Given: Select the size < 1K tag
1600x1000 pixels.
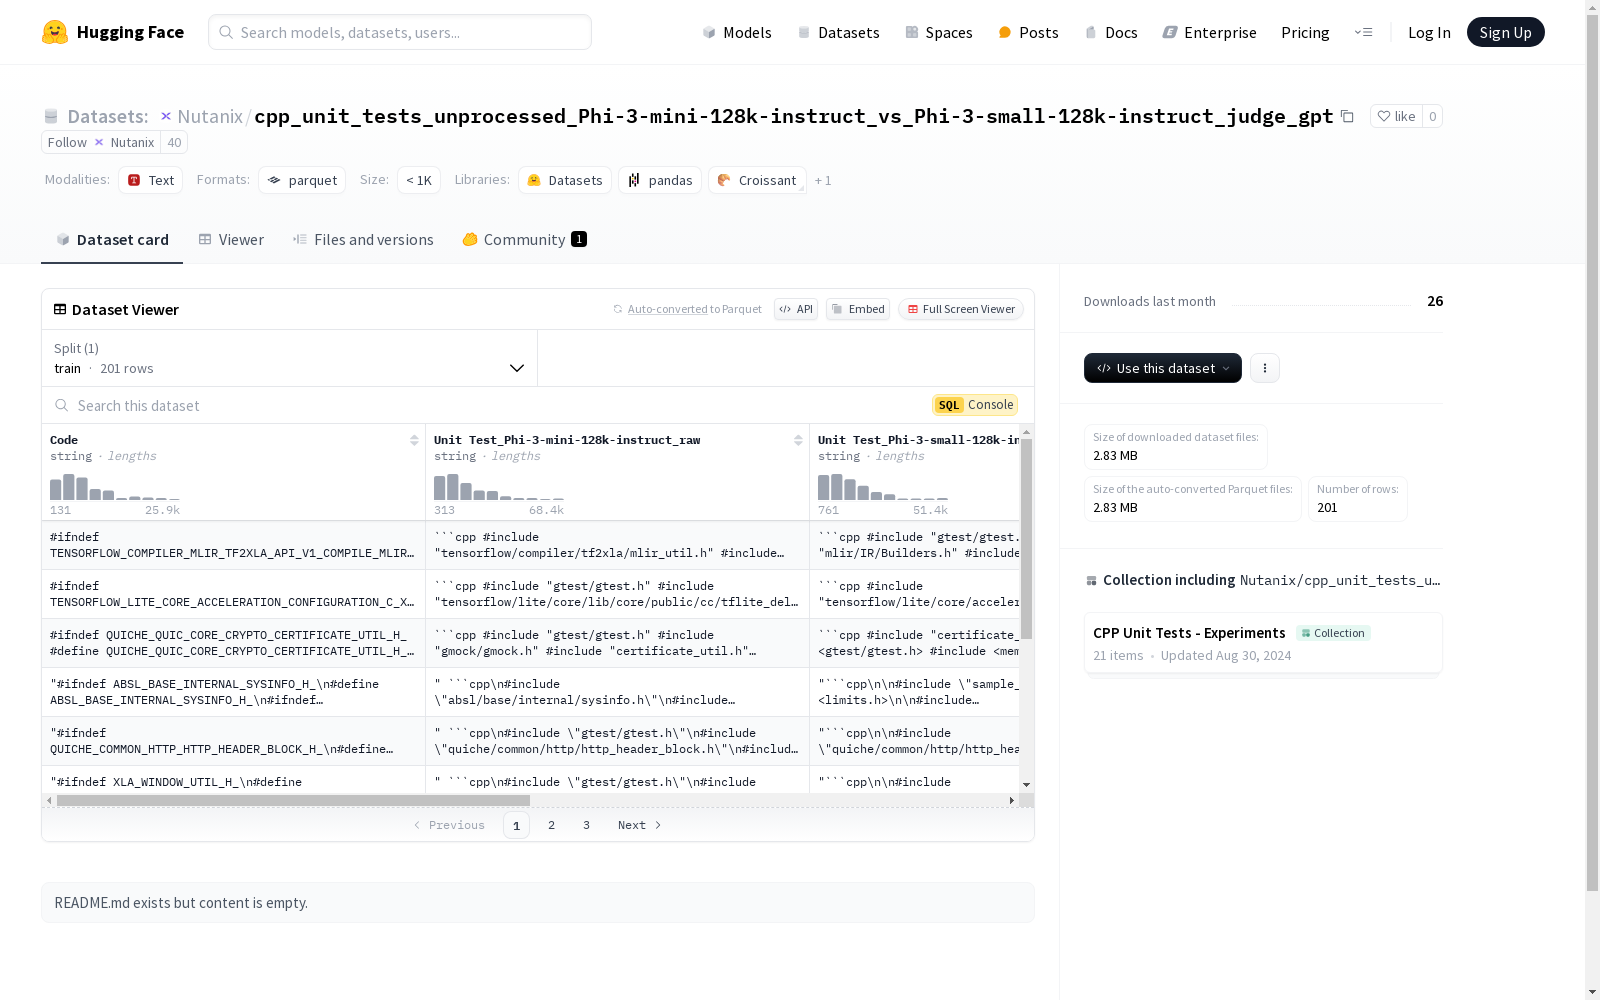Looking at the screenshot, I should click(x=419, y=180).
